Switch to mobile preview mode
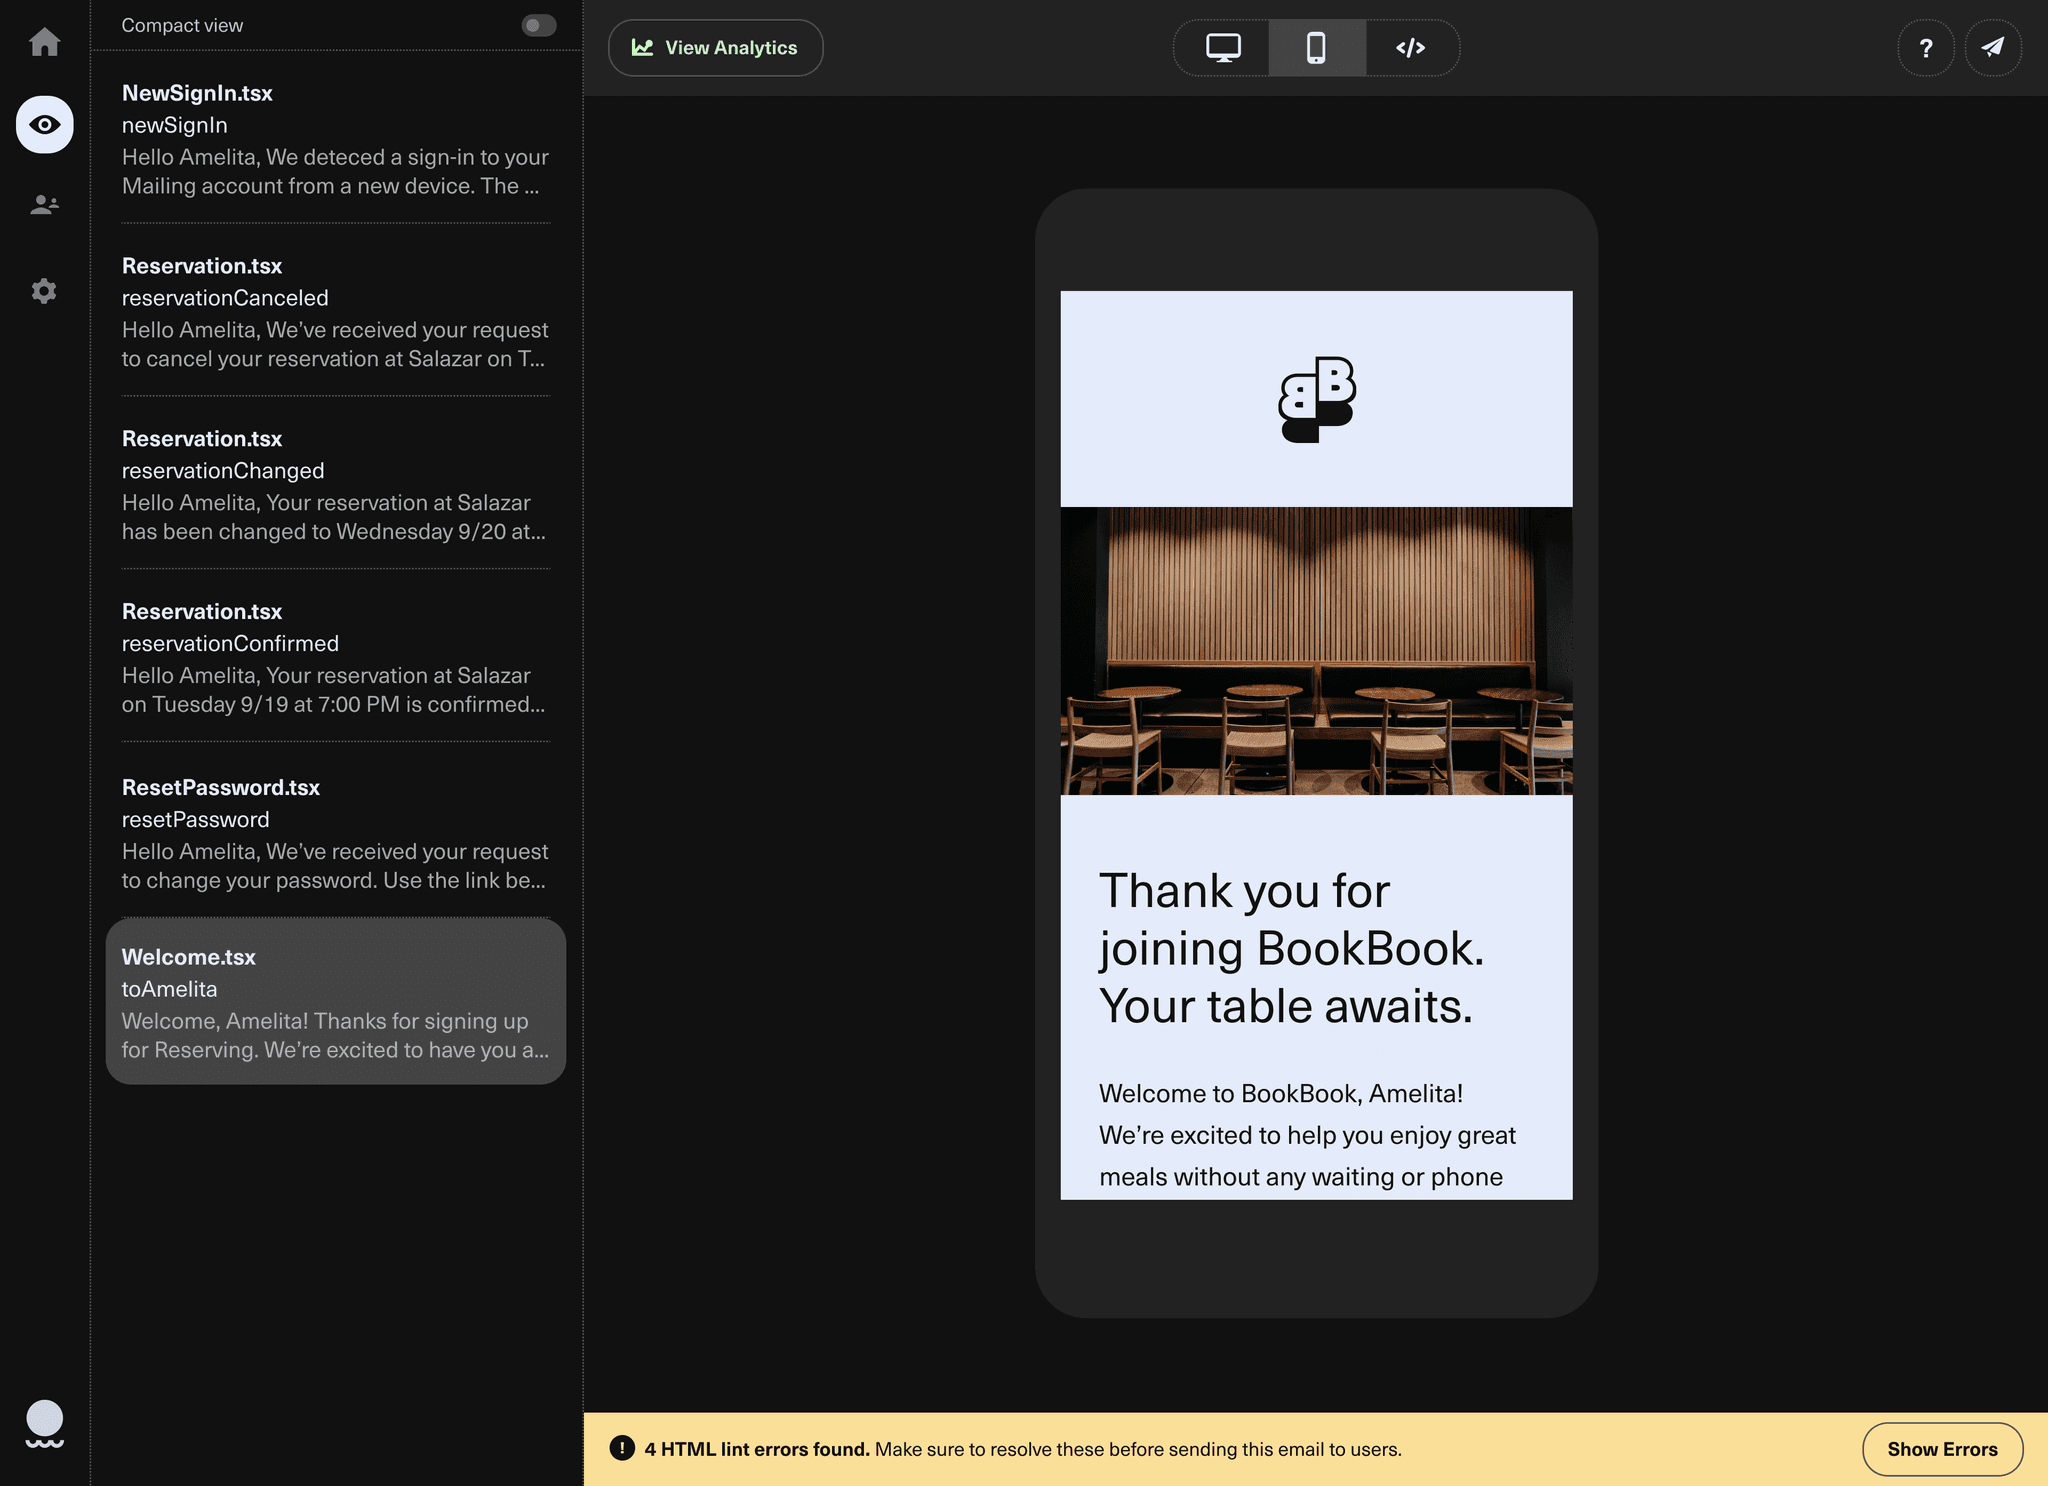 tap(1316, 48)
